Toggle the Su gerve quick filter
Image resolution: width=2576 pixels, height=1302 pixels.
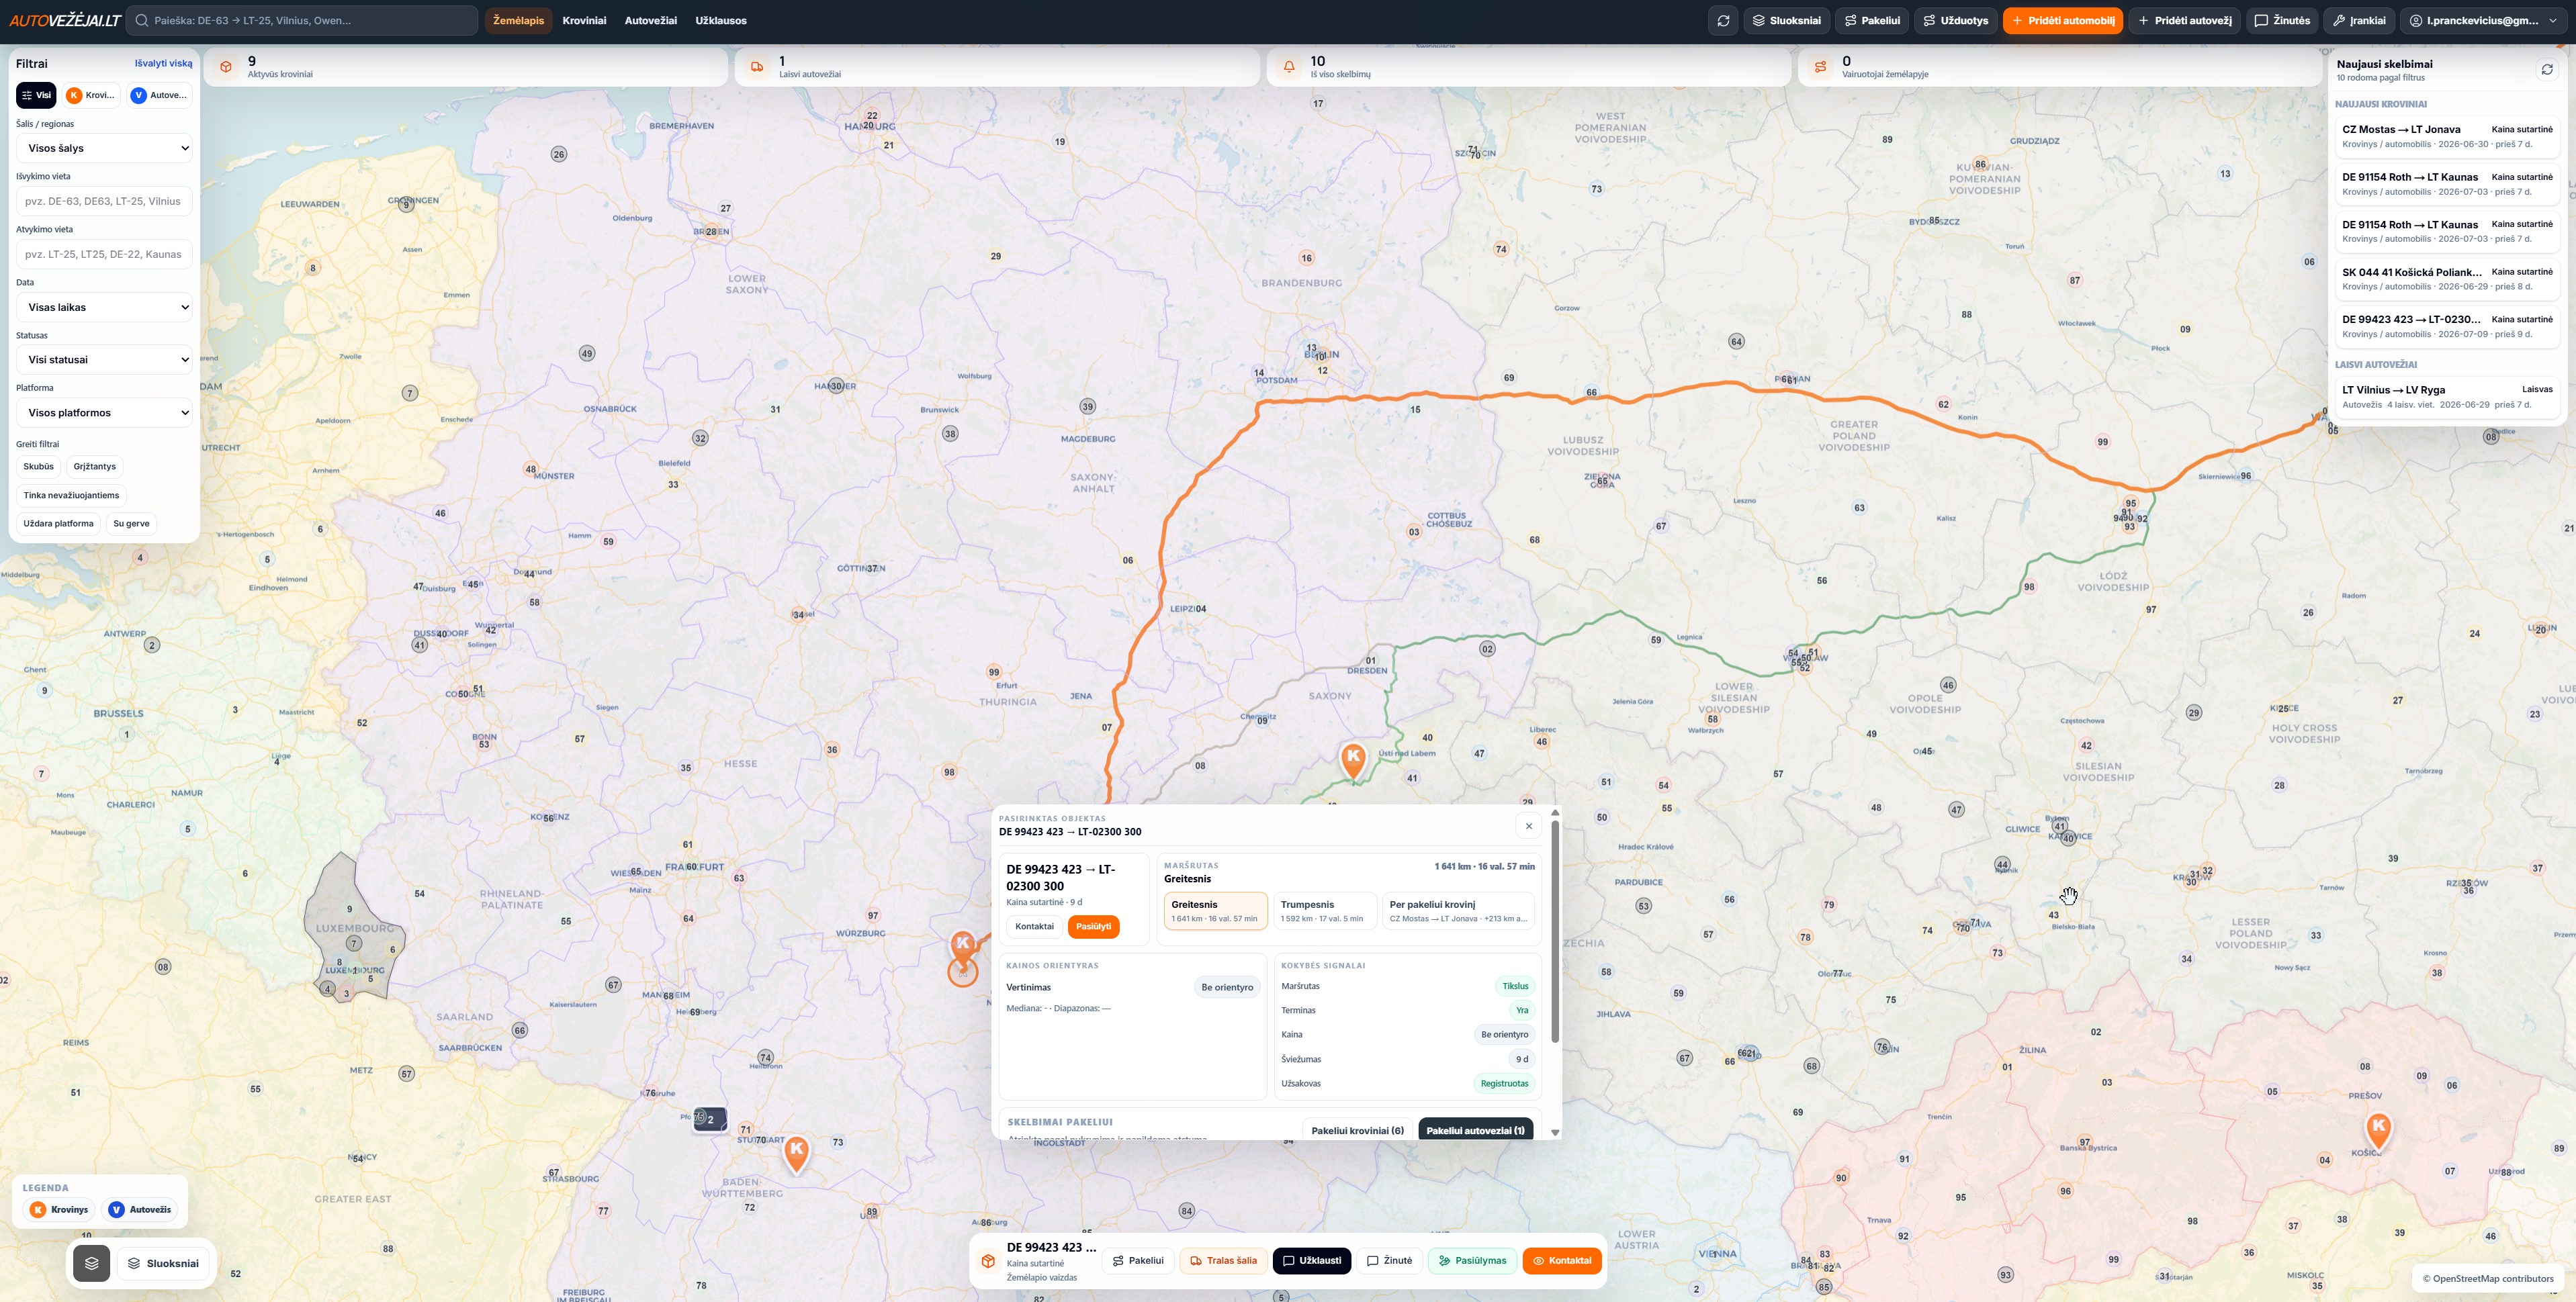point(131,524)
